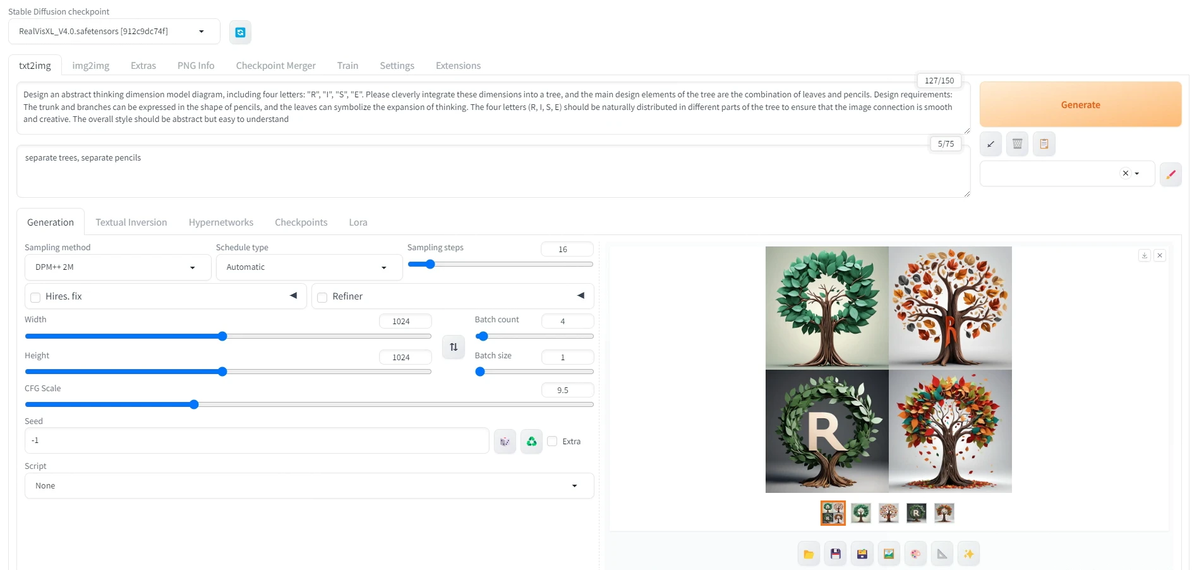Switch to Textual Inversion tab
1192x570 pixels.
click(x=132, y=222)
